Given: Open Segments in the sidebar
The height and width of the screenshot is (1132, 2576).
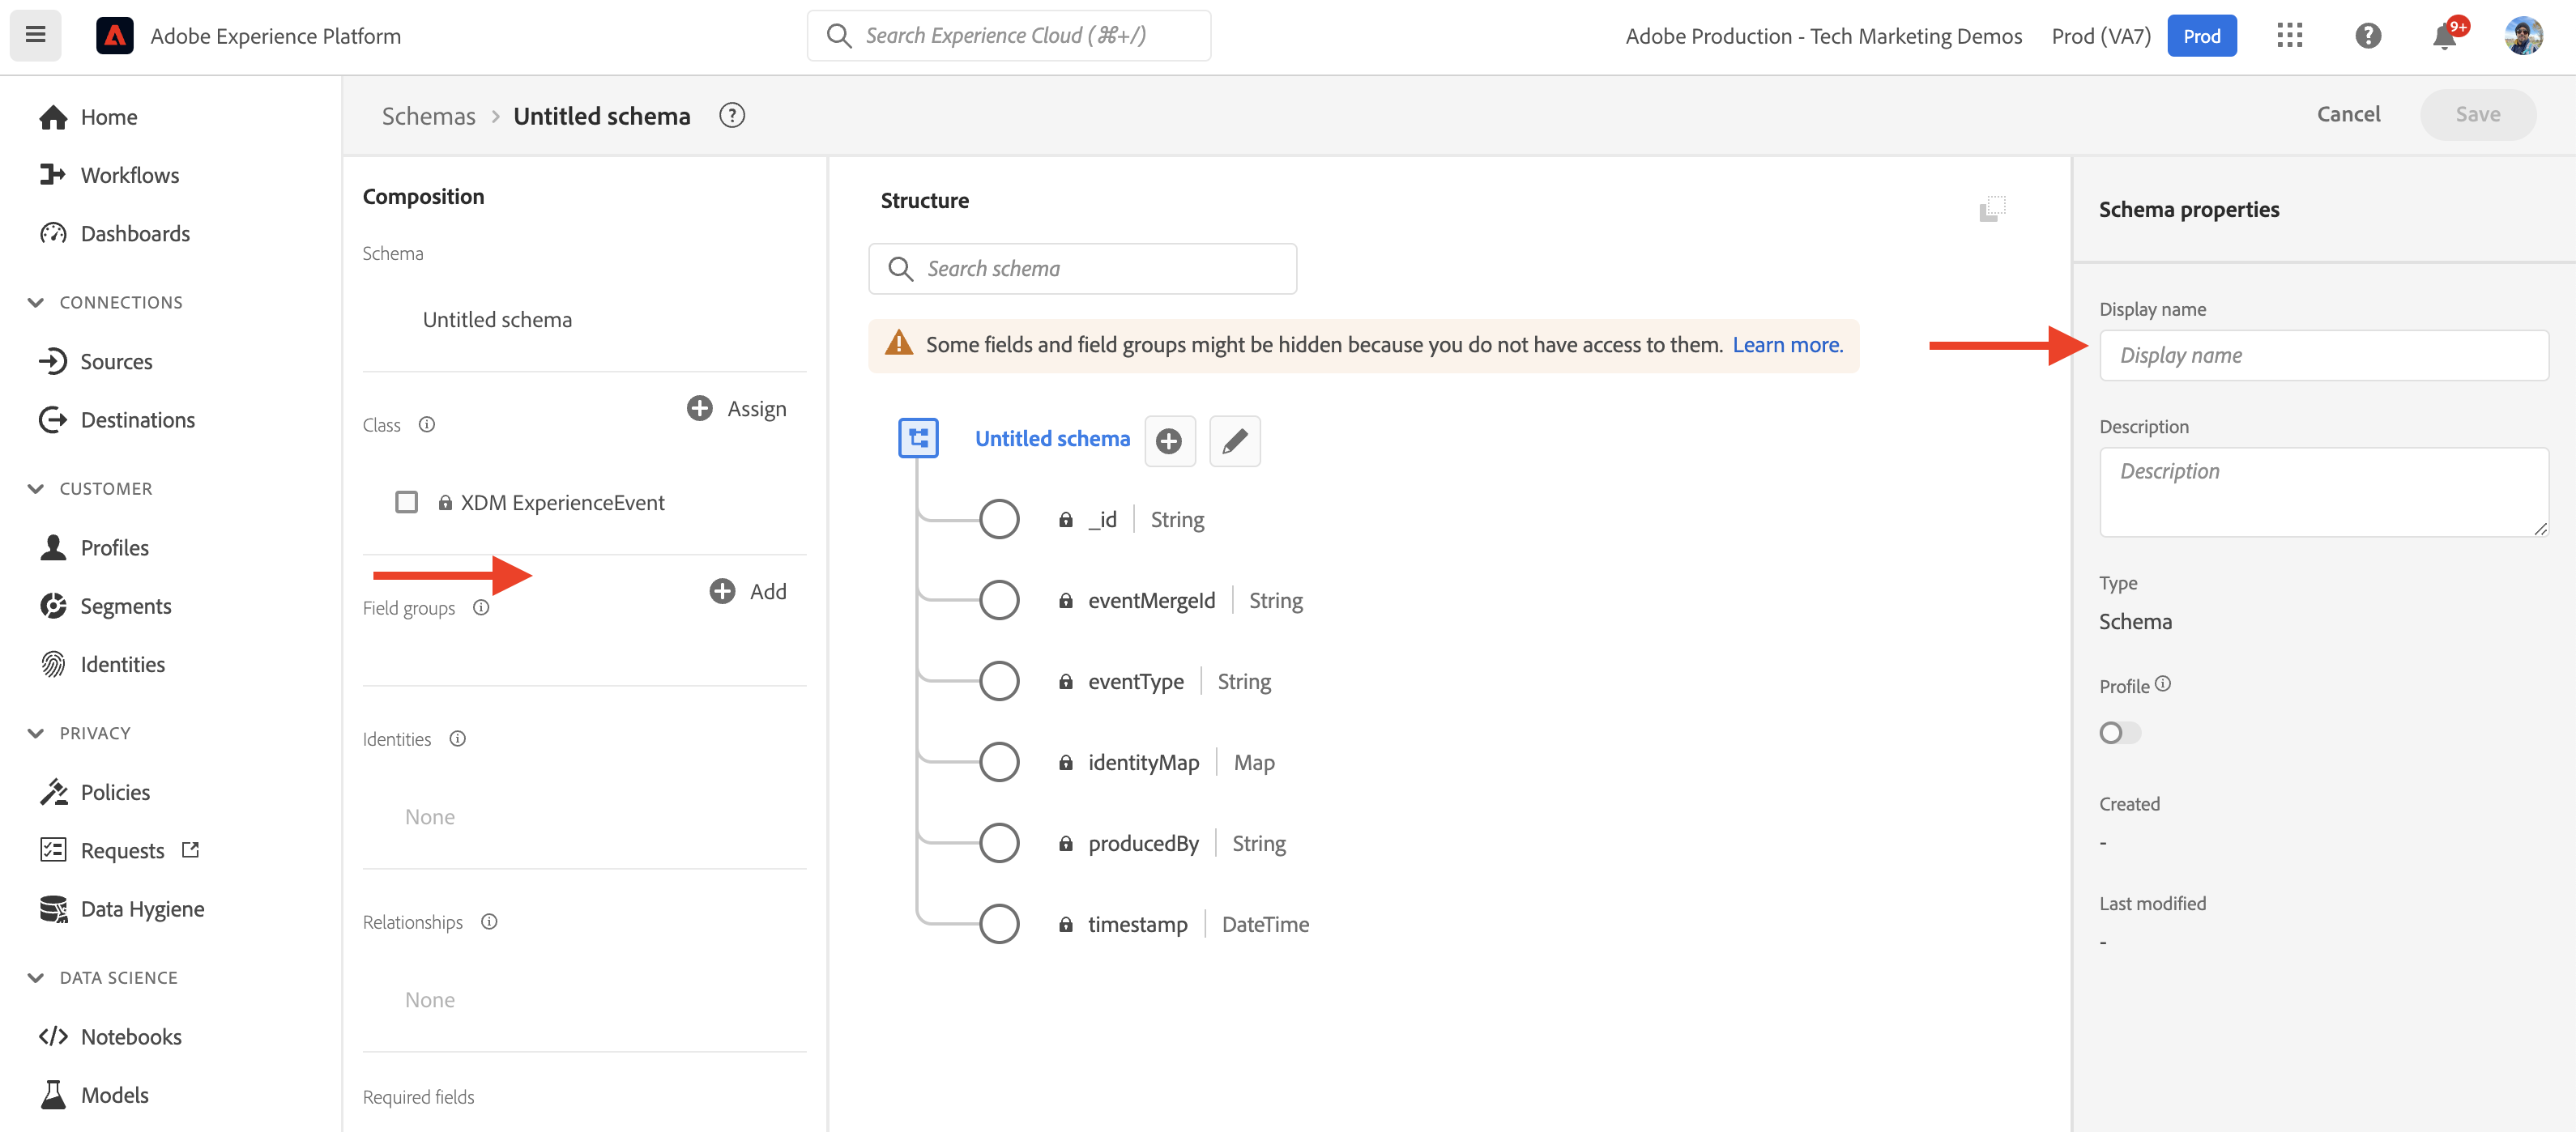Looking at the screenshot, I should coord(125,606).
